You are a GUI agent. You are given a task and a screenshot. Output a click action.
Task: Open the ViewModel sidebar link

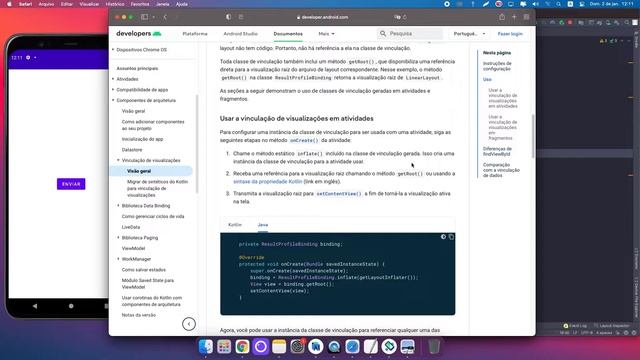133,248
